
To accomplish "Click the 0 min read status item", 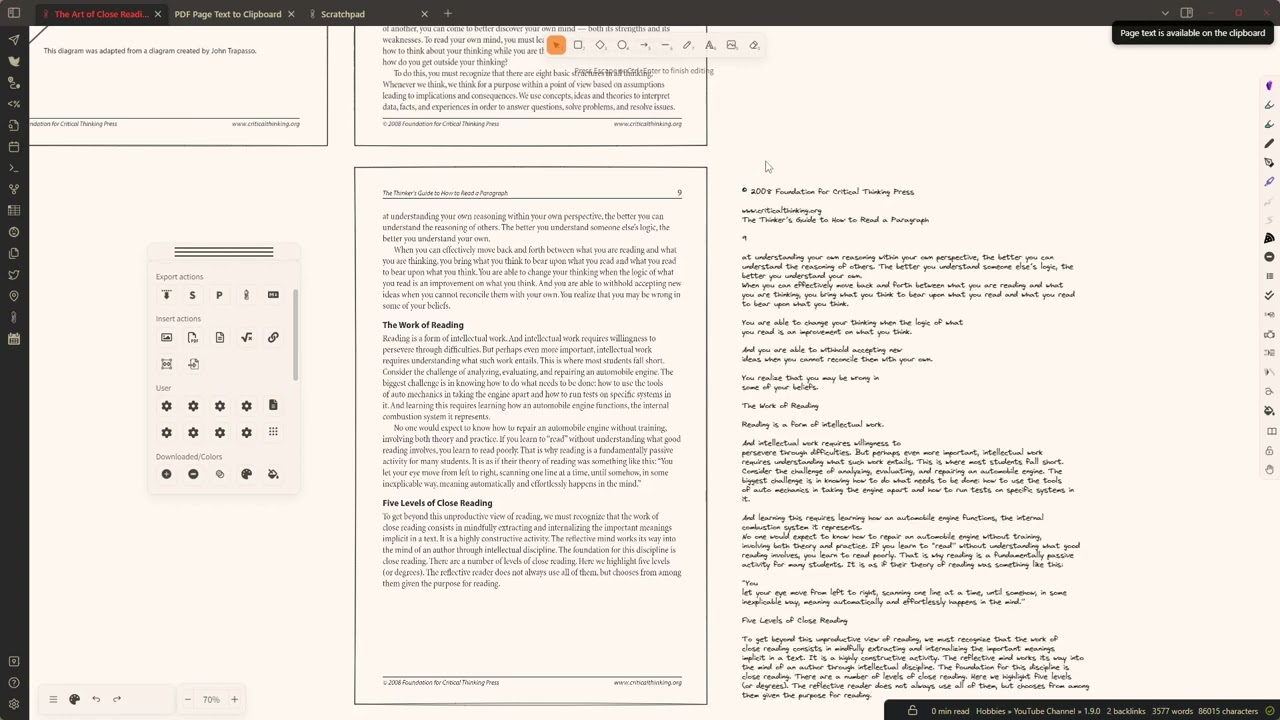I will coord(950,711).
